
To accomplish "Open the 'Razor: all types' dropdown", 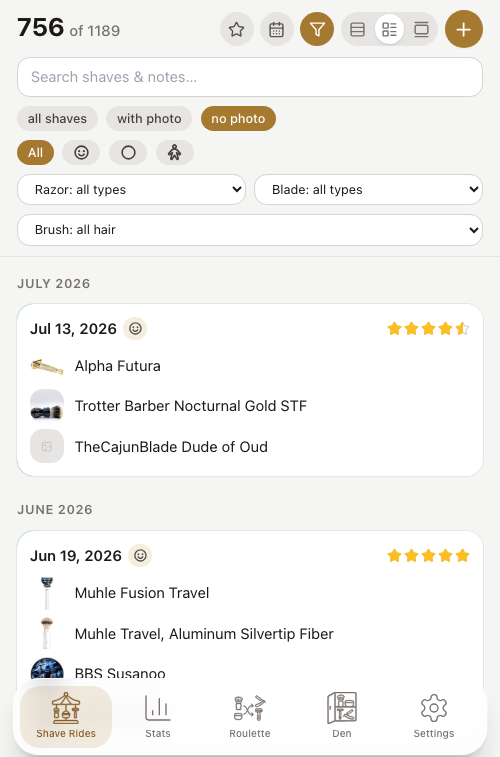I will (x=131, y=190).
